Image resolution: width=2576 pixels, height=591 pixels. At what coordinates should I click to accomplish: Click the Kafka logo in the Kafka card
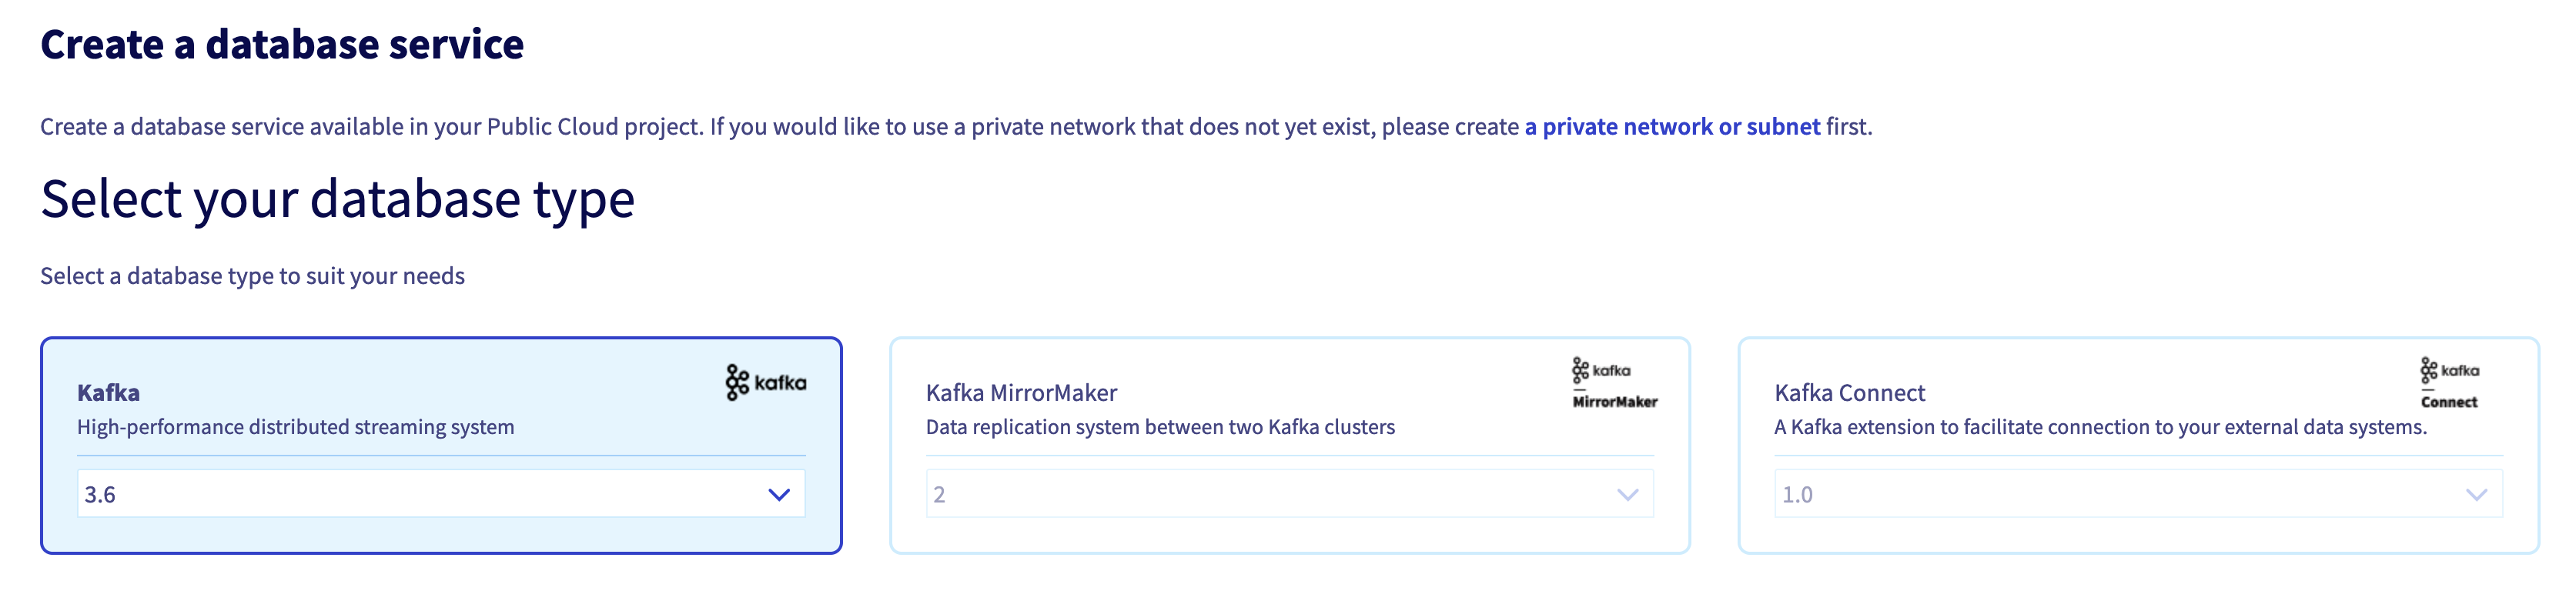point(766,380)
